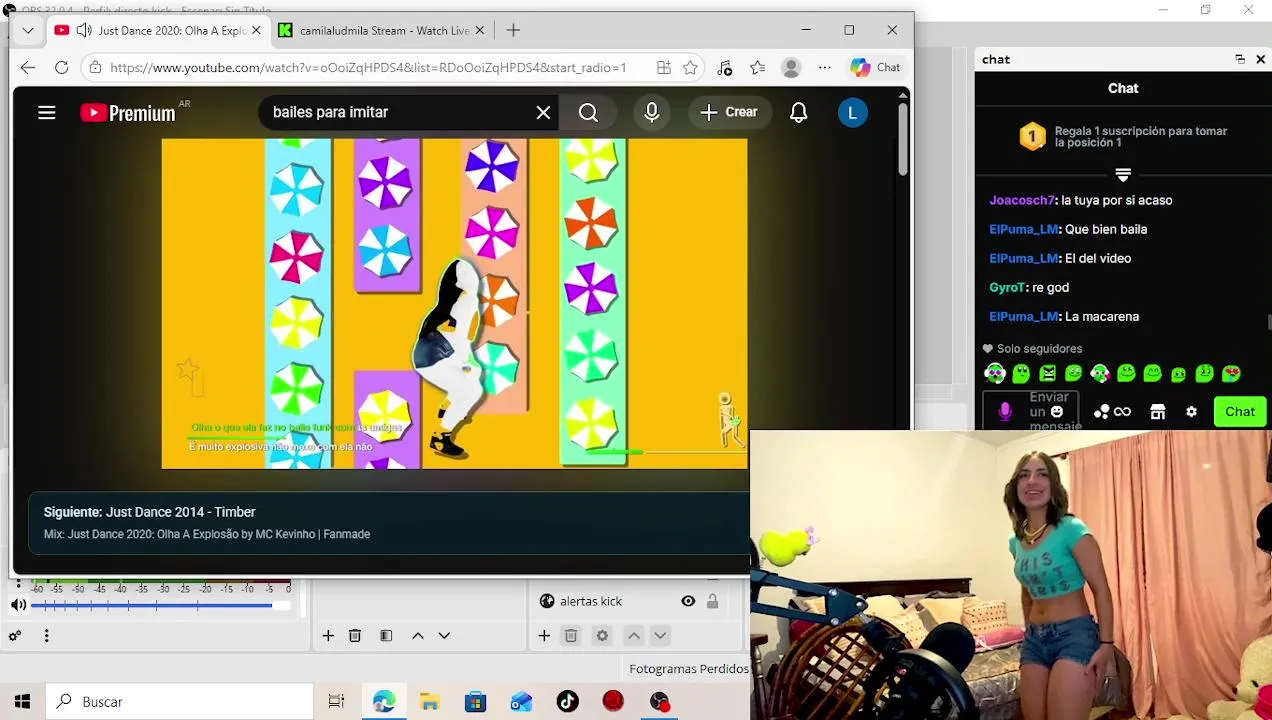1272x720 pixels.
Task: Open the shop storefront icon in chat
Action: pyautogui.click(x=1158, y=412)
